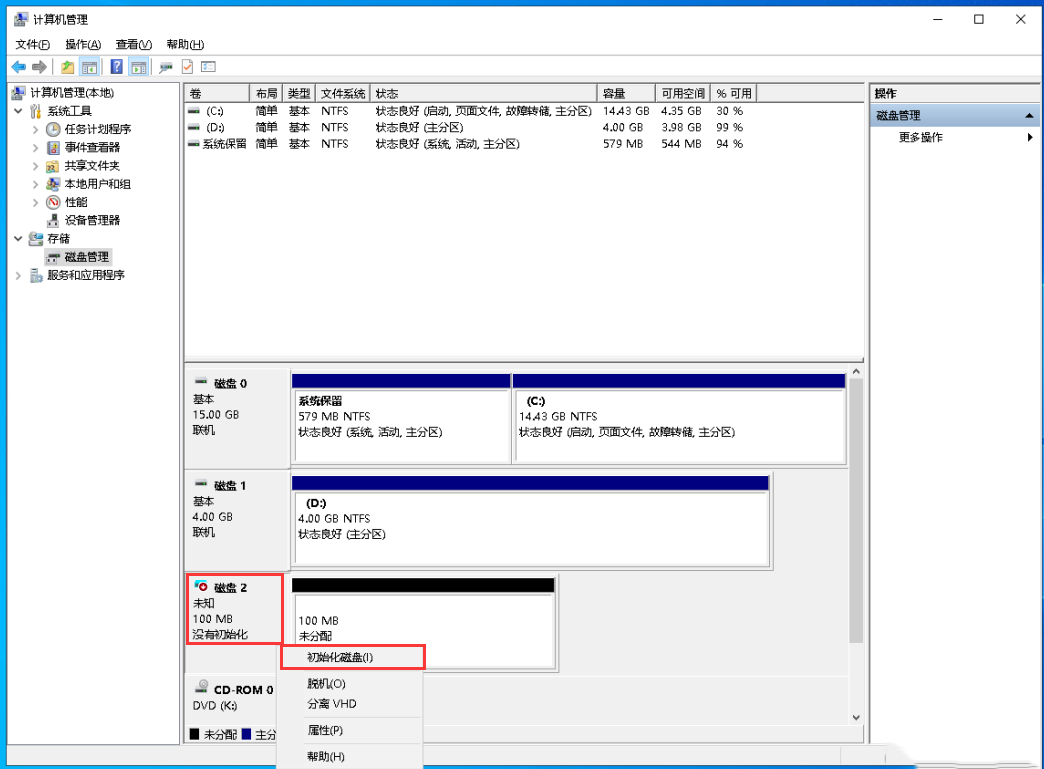
Task: Expand the 任务计划程序 node
Action: pyautogui.click(x=35, y=129)
